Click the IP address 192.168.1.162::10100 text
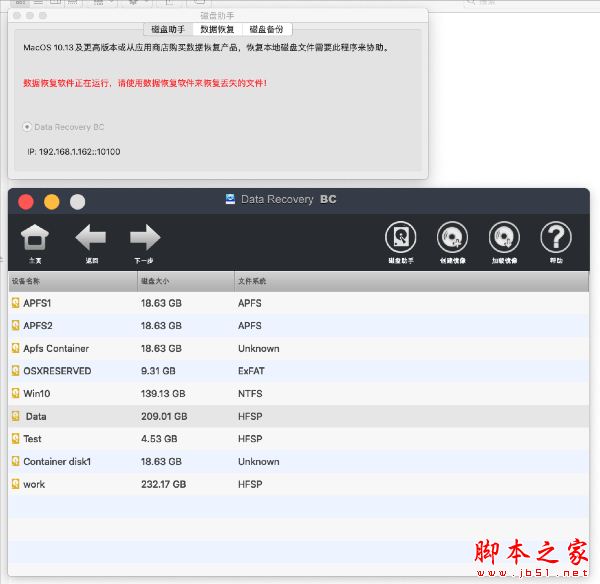 [74, 152]
